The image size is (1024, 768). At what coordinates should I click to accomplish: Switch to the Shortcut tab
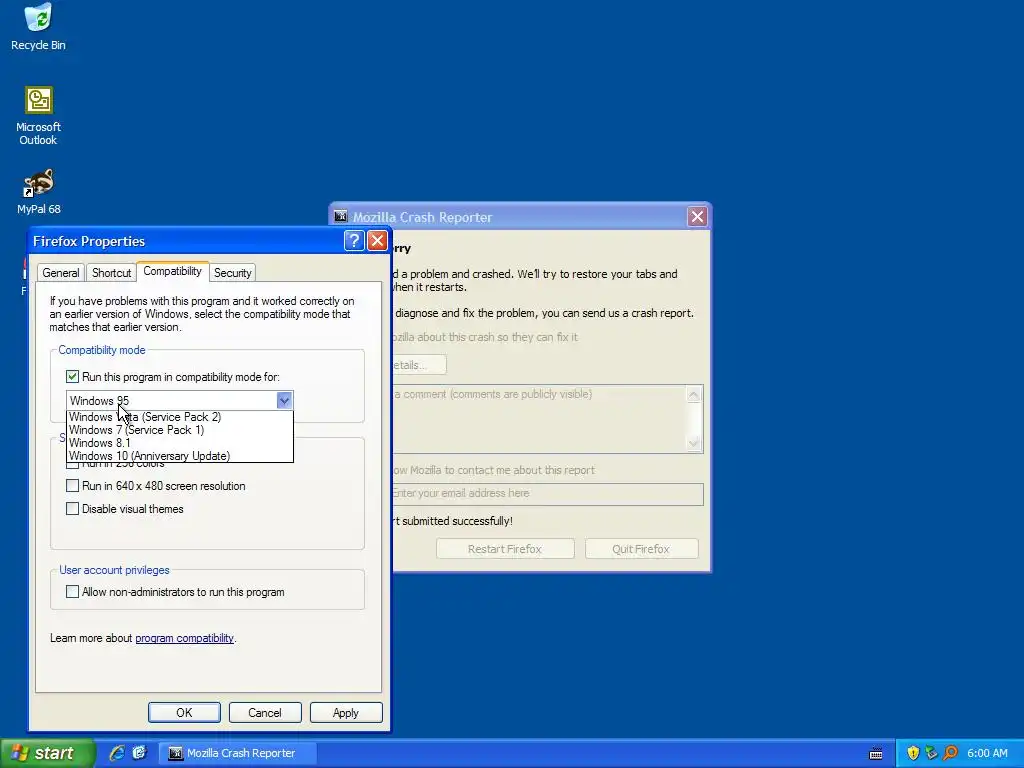click(111, 273)
